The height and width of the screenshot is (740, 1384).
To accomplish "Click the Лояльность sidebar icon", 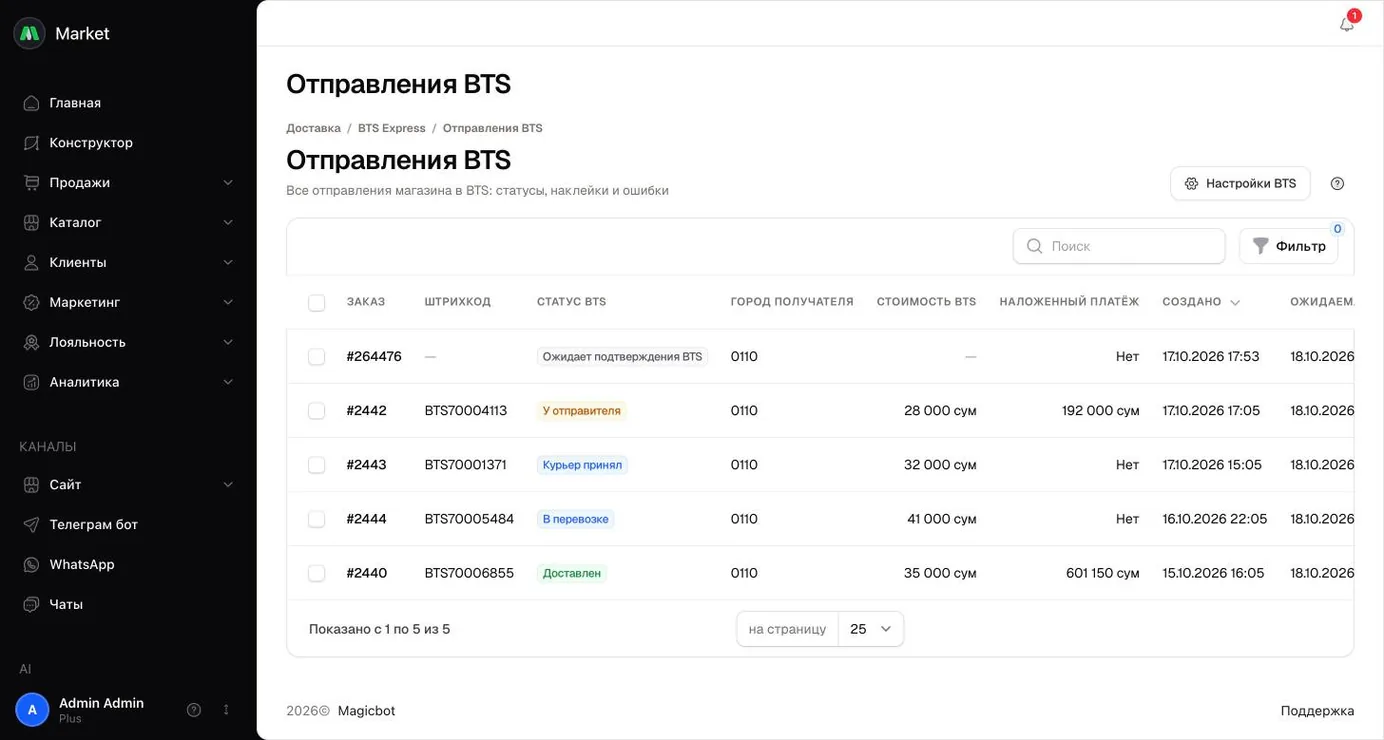I will (x=31, y=343).
